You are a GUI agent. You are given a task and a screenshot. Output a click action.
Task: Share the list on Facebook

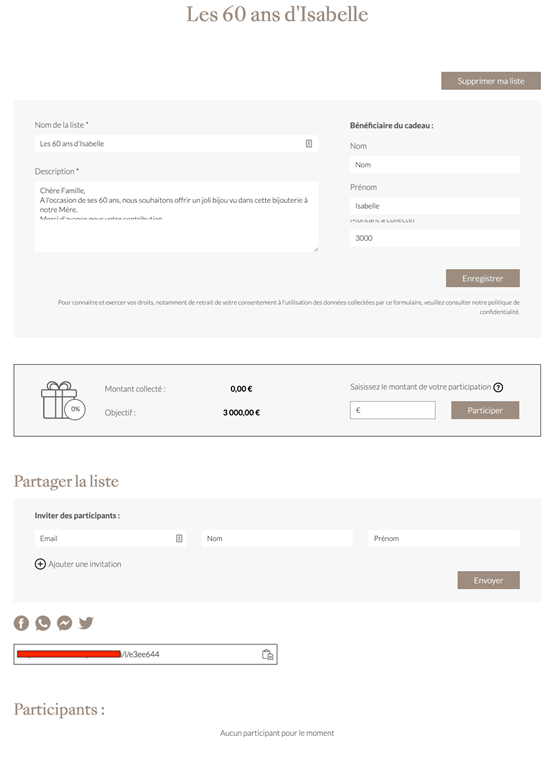pos(21,623)
